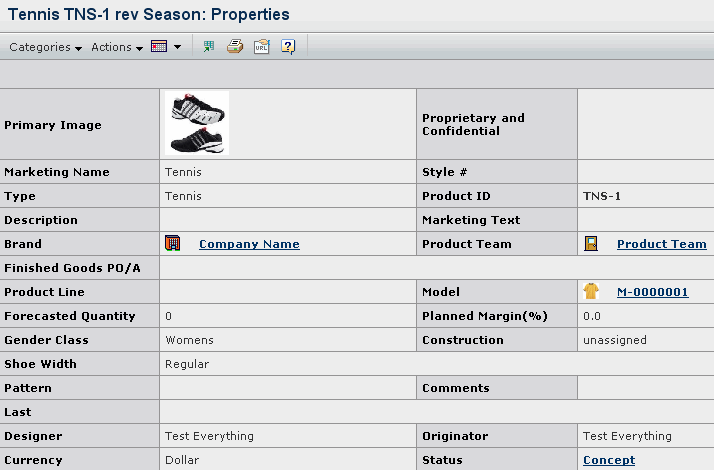Click the Product ID value TNS-1
Viewport: 714px width, 470px height.
[x=602, y=196]
